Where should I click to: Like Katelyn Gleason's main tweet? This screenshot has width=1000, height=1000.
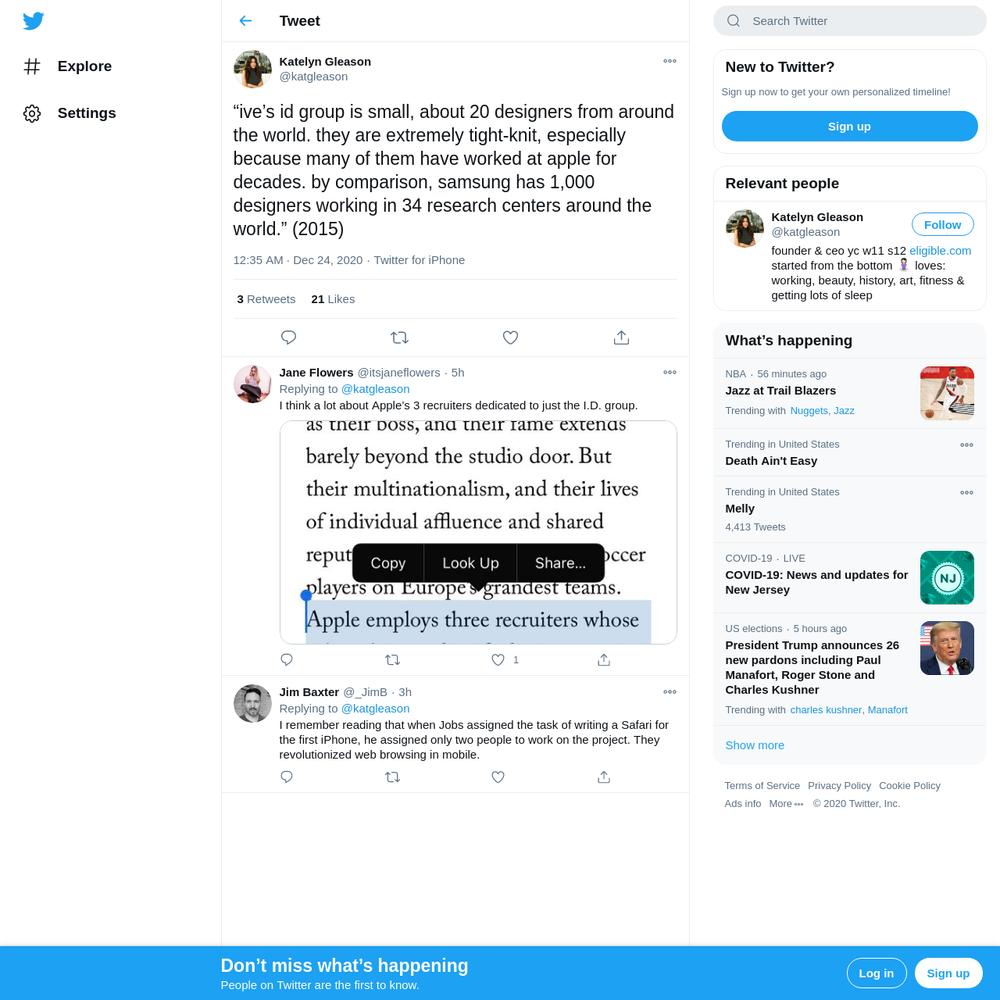(x=510, y=337)
